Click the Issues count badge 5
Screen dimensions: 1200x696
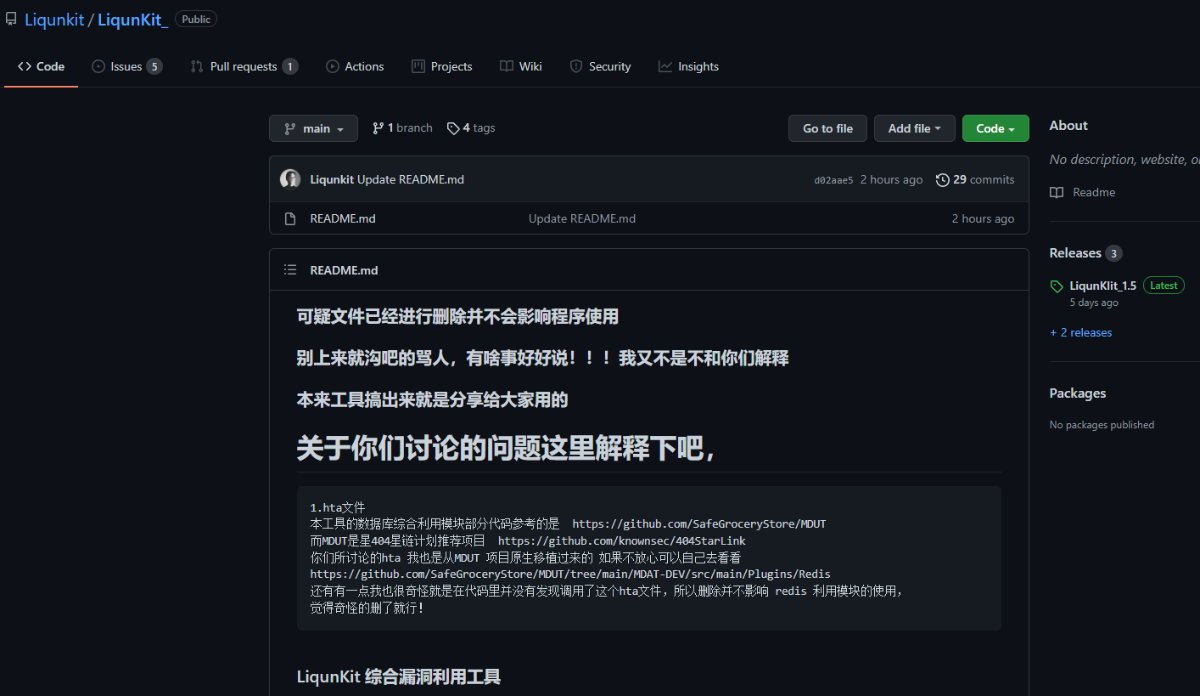tap(154, 67)
